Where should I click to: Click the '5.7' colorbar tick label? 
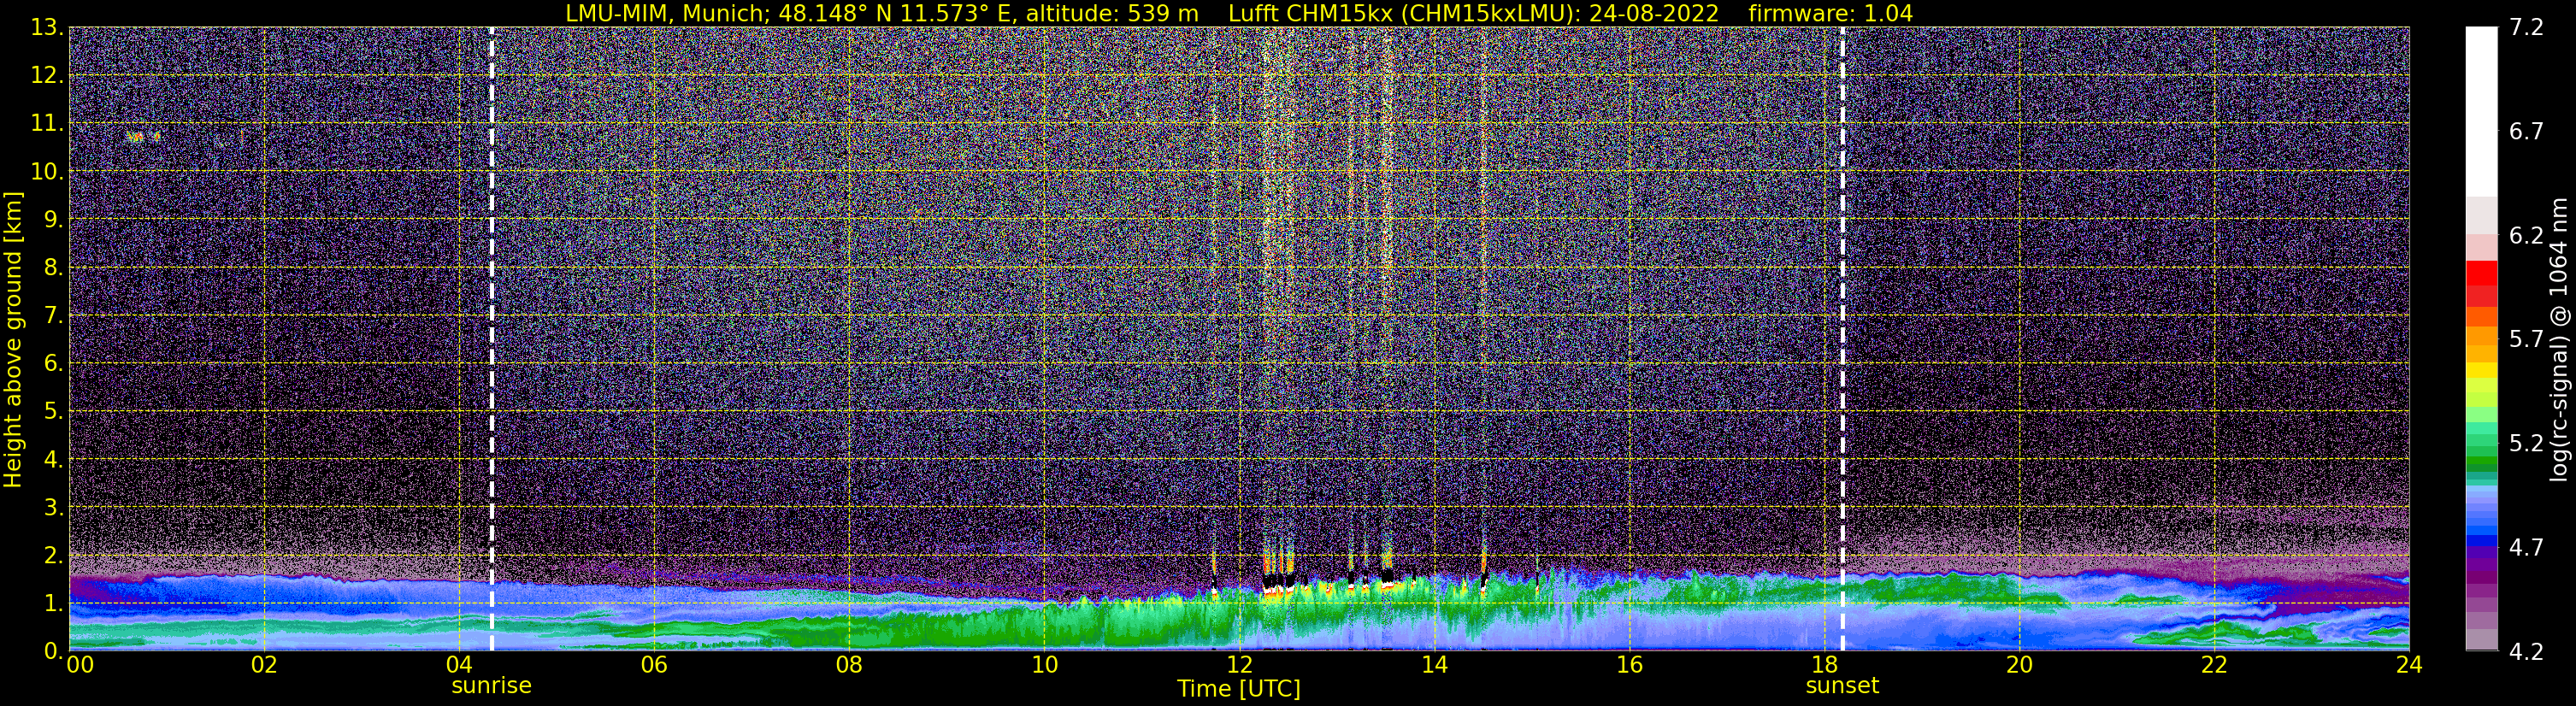tap(2526, 339)
